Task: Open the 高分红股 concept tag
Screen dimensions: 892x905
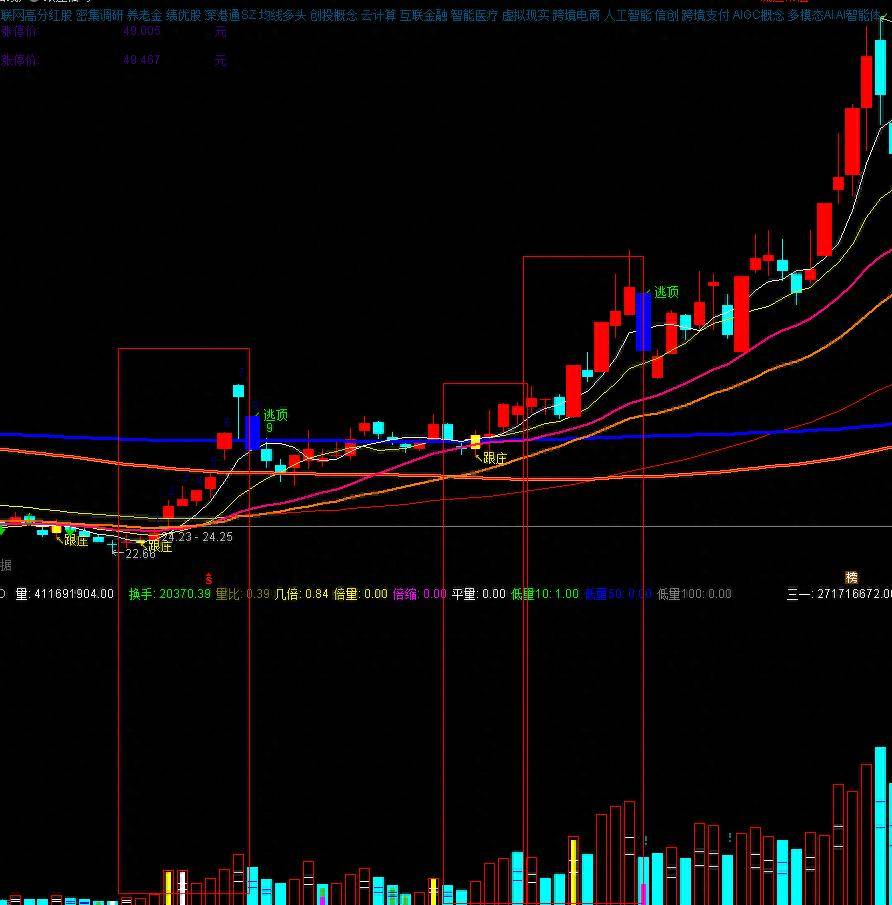Action: [x=48, y=16]
